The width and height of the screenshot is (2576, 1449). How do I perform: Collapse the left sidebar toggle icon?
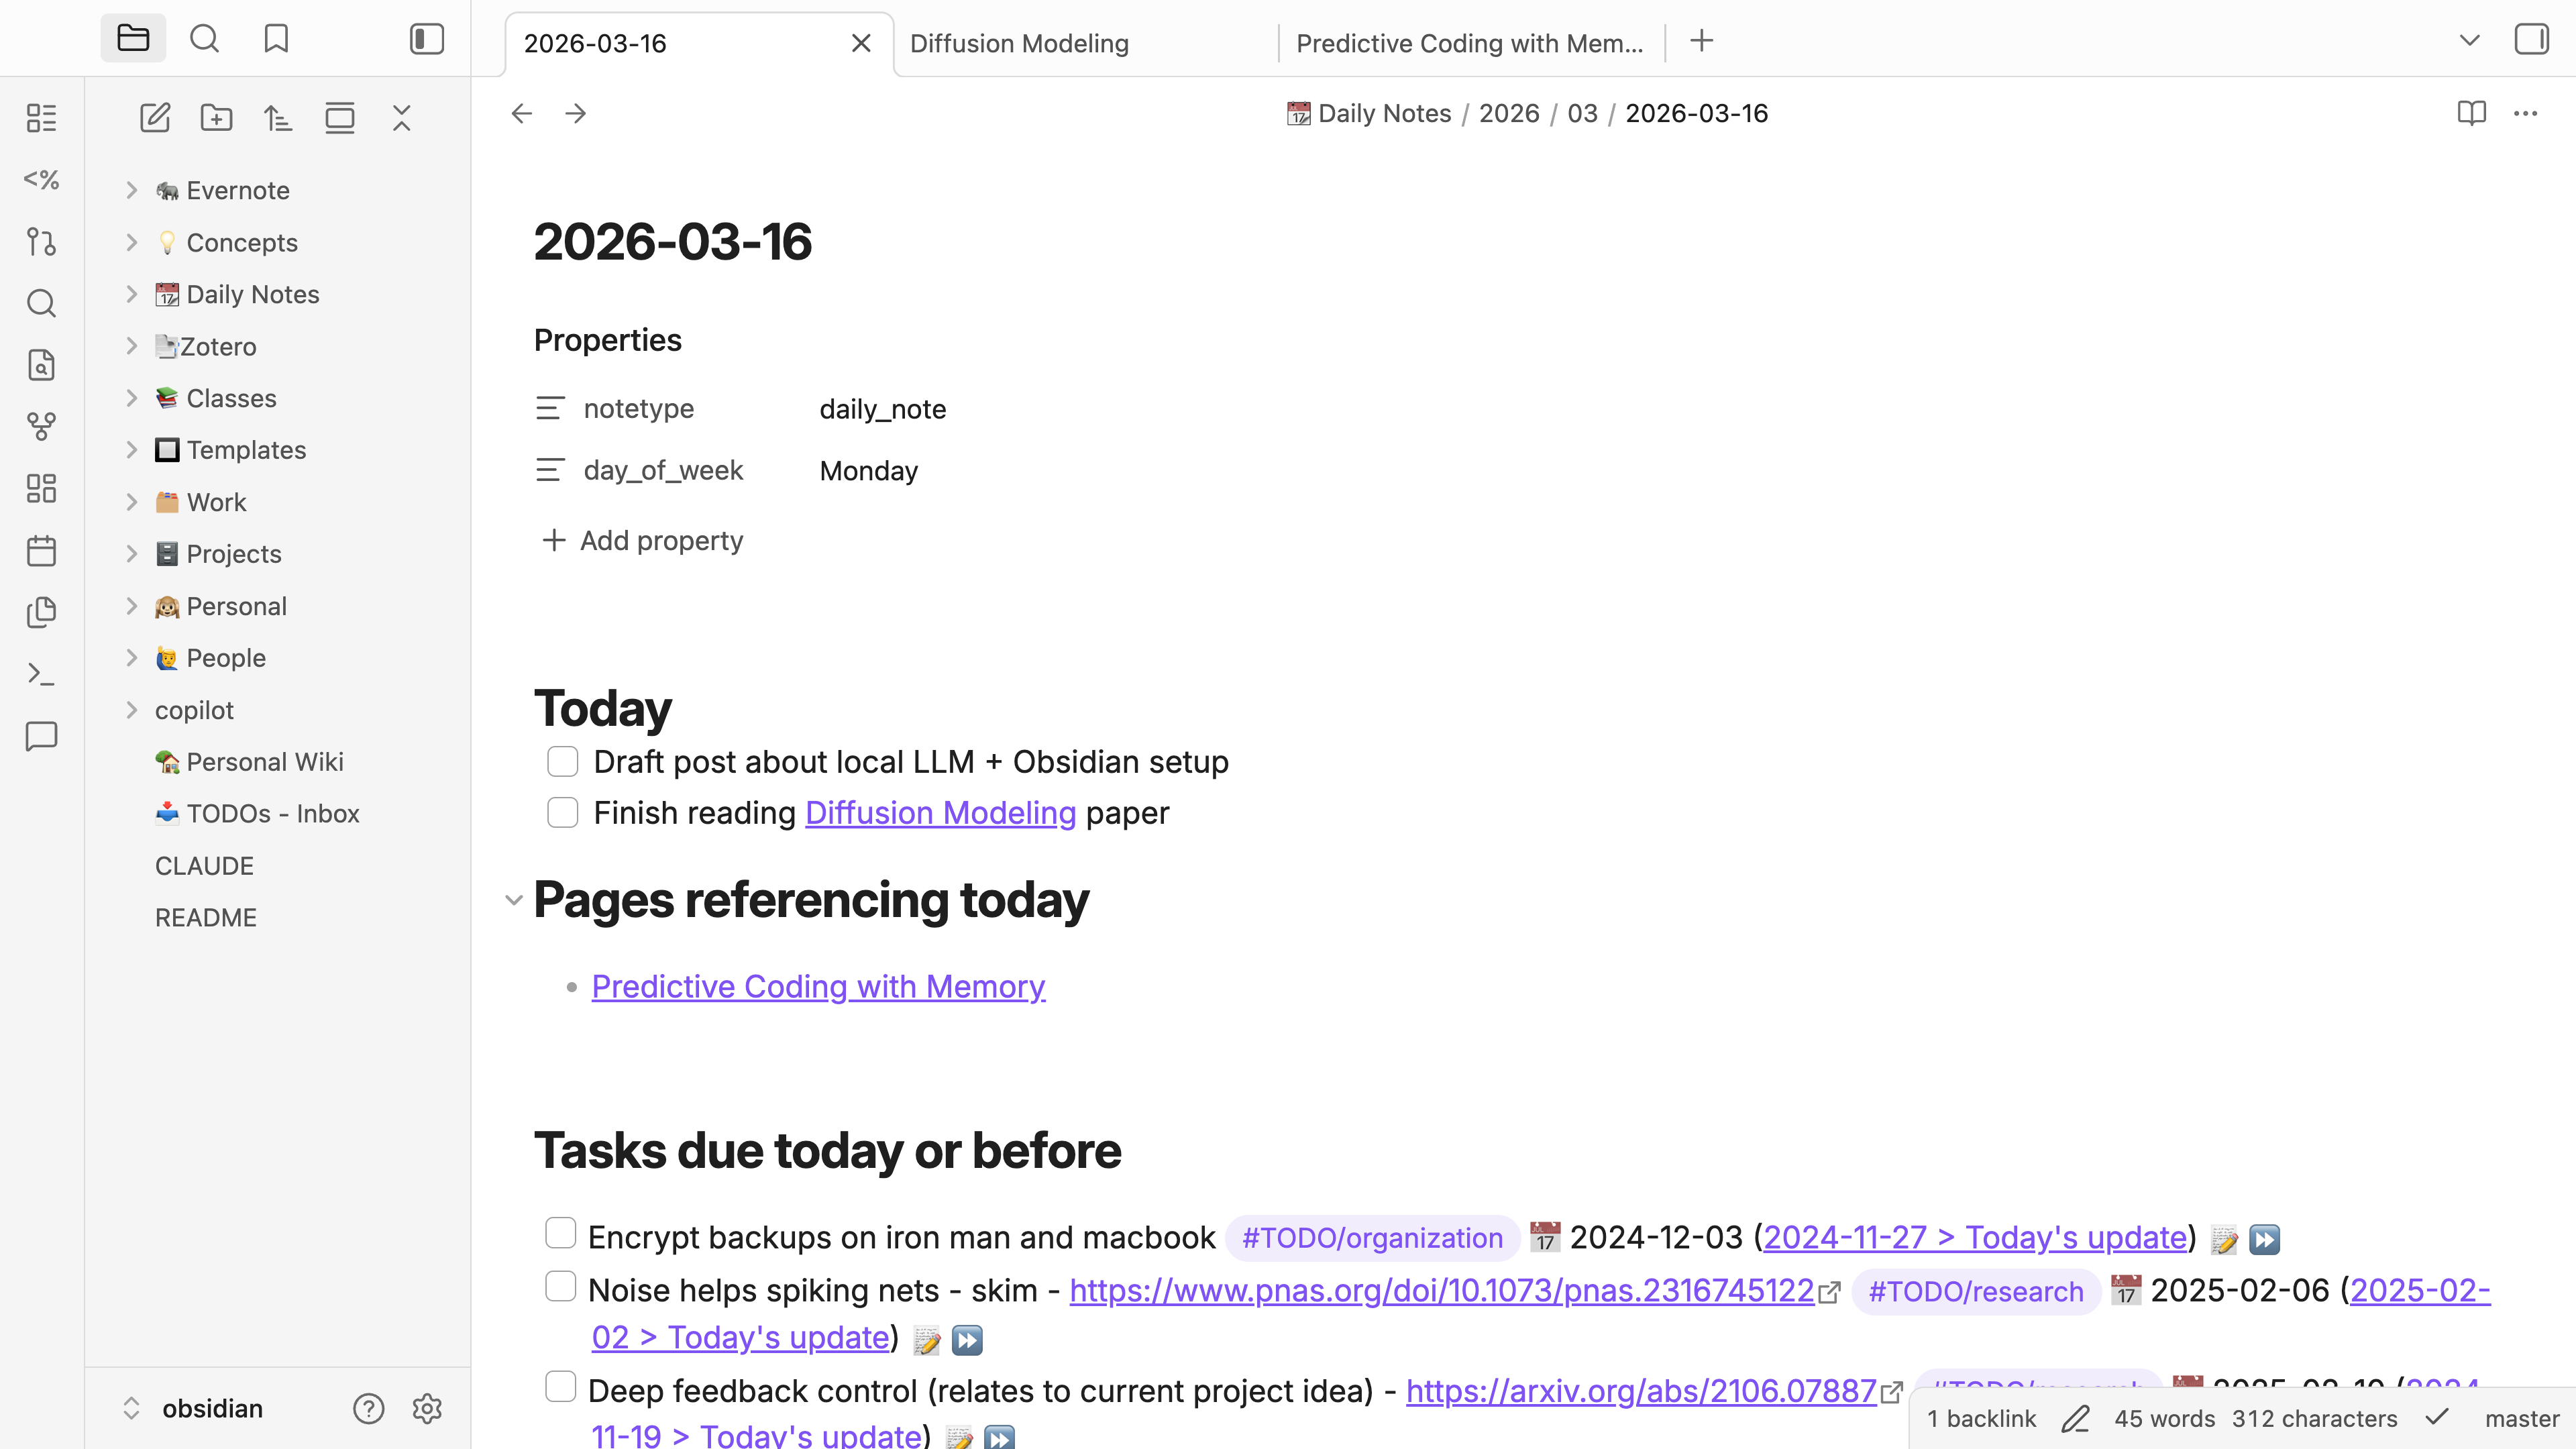[x=427, y=39]
